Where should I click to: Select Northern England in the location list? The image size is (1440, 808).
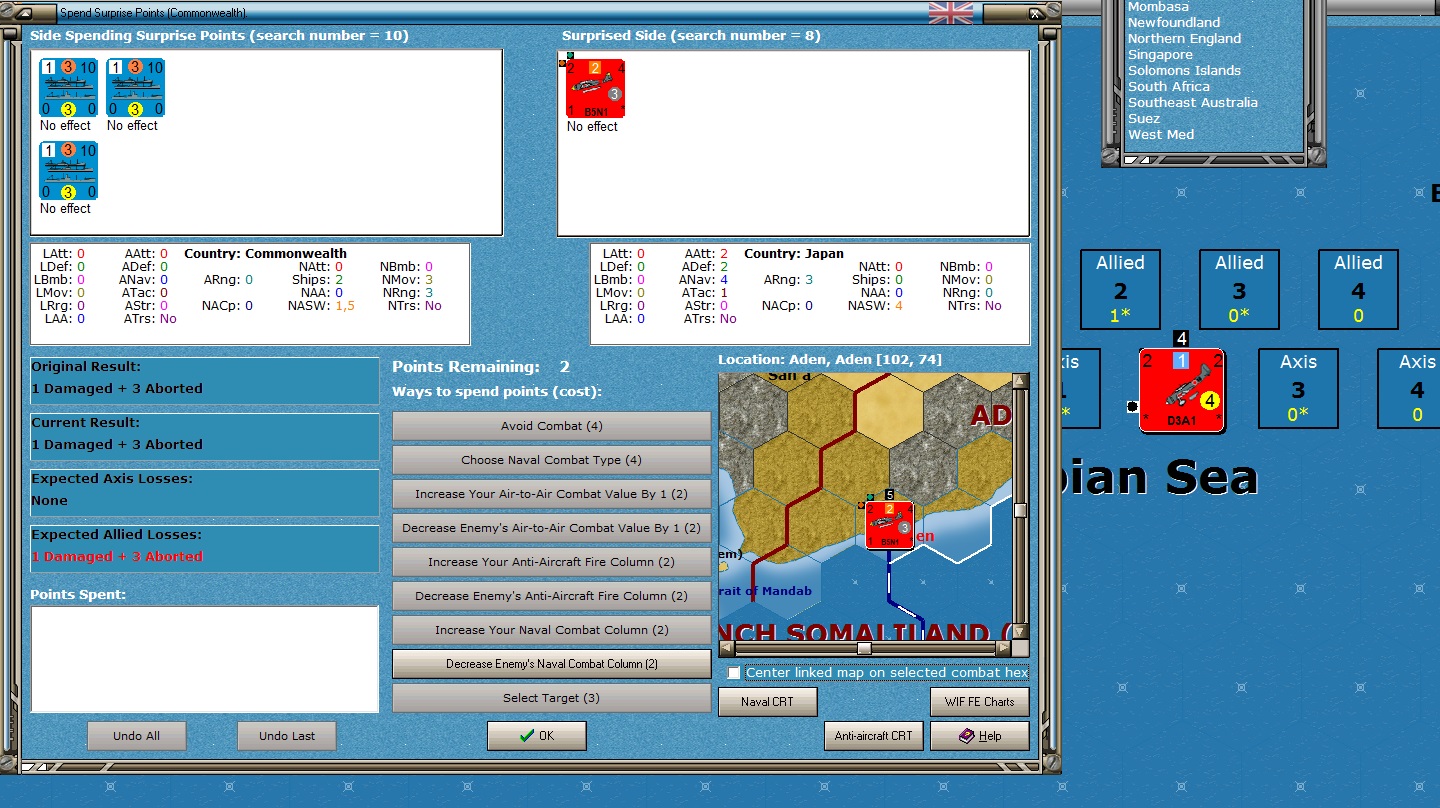pyautogui.click(x=1184, y=38)
